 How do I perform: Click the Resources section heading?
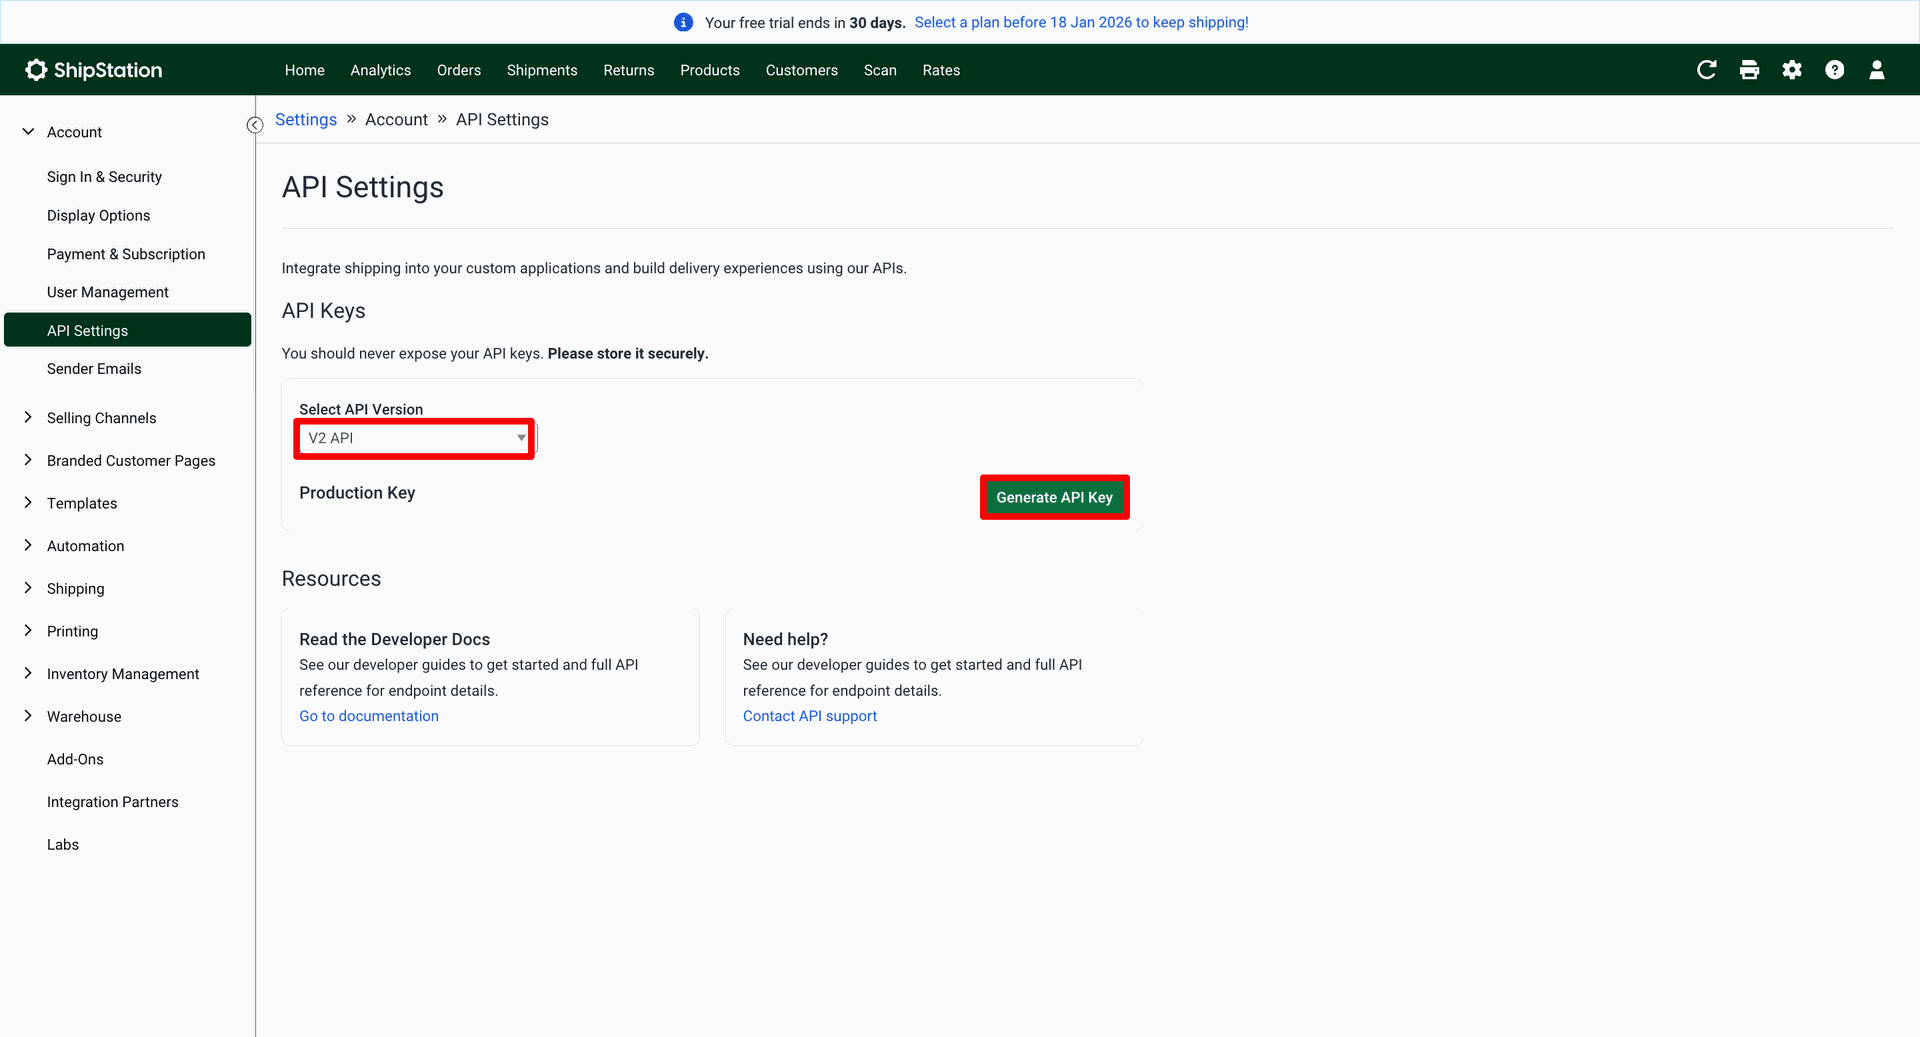coord(332,579)
